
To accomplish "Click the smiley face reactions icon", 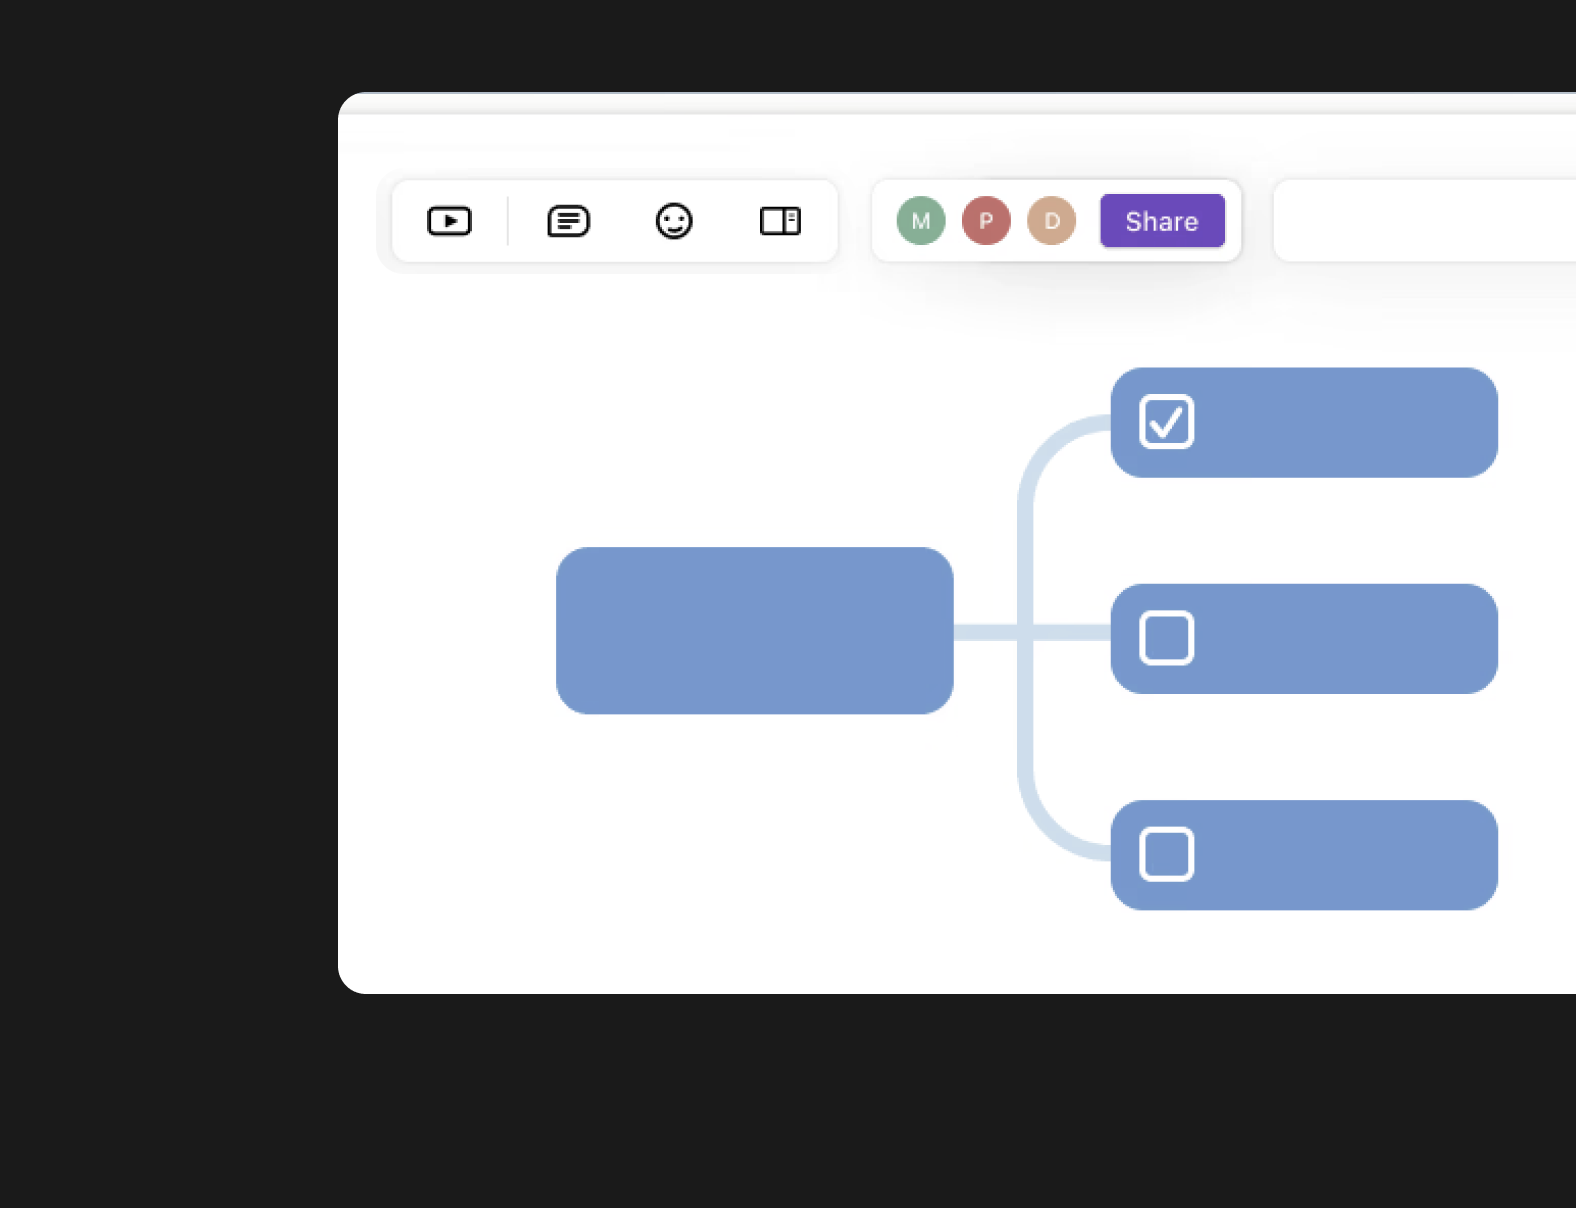I will click(674, 221).
